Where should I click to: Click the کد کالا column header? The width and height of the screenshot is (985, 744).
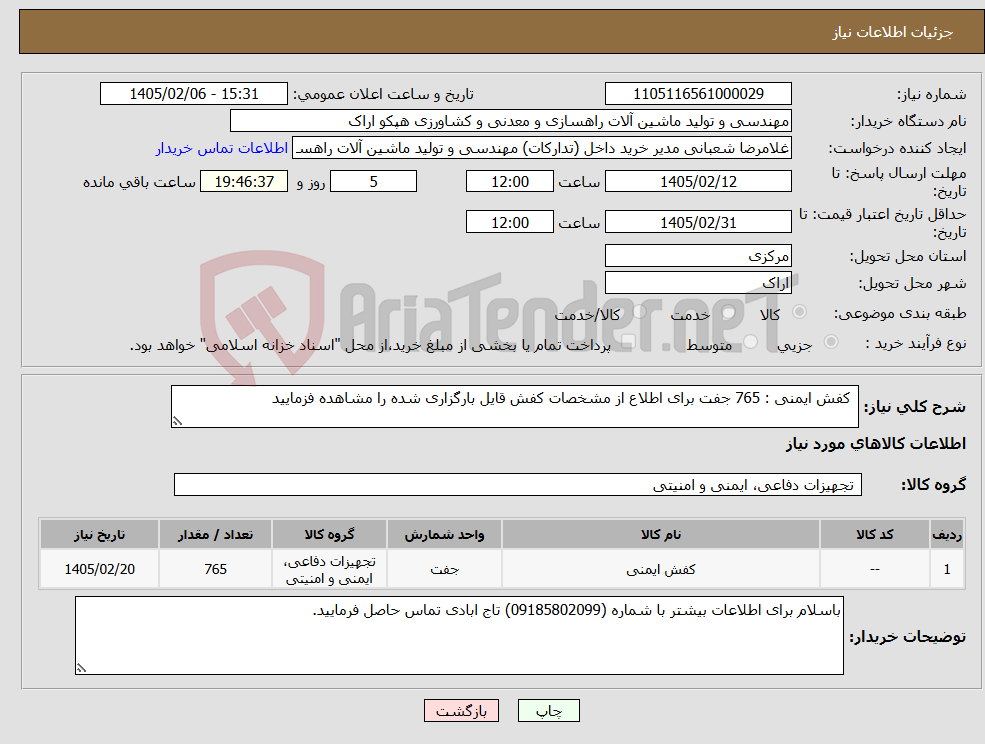click(x=874, y=534)
